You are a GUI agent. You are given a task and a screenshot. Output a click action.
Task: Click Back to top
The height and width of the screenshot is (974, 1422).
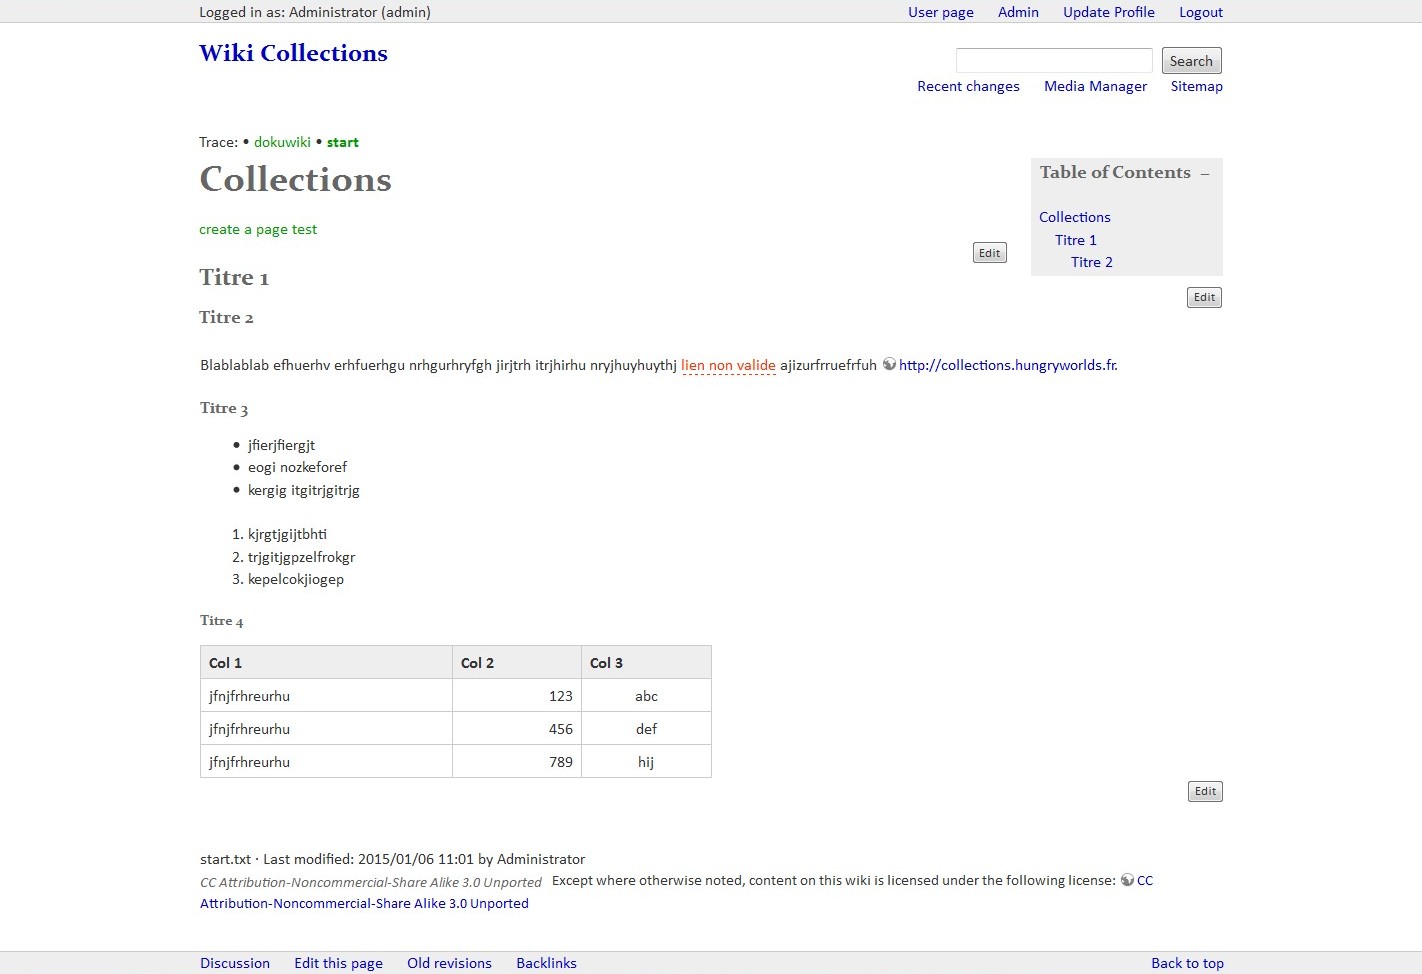tap(1187, 963)
